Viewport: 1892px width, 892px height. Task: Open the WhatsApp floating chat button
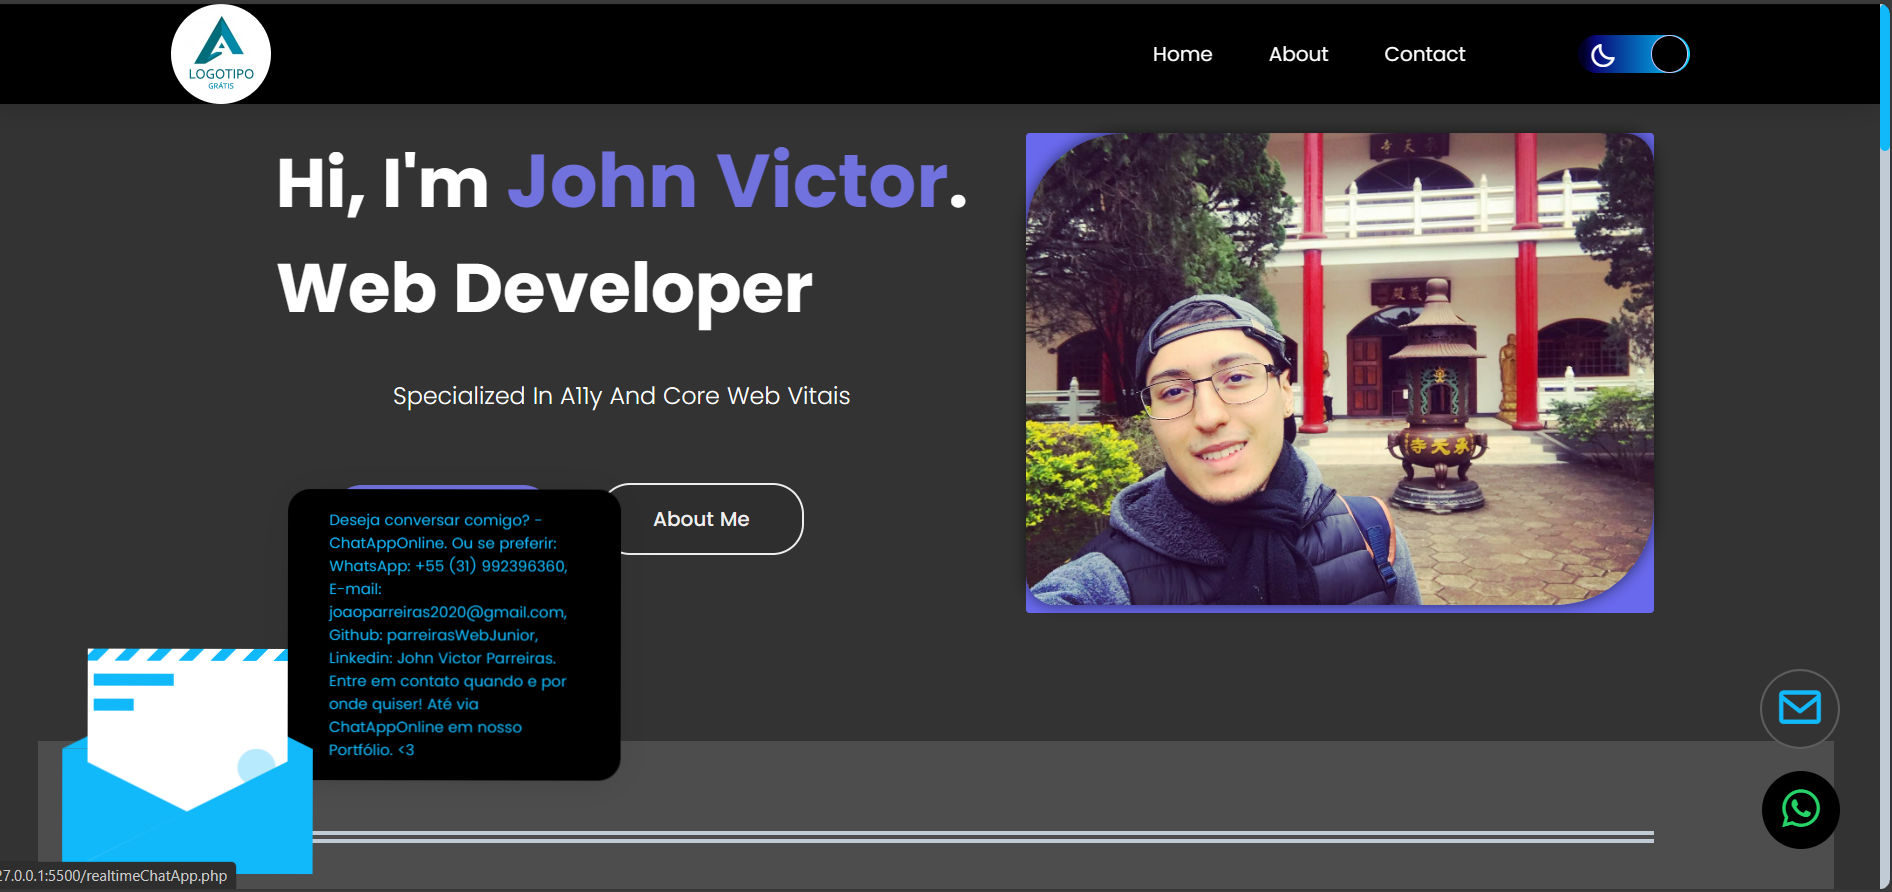[1800, 809]
